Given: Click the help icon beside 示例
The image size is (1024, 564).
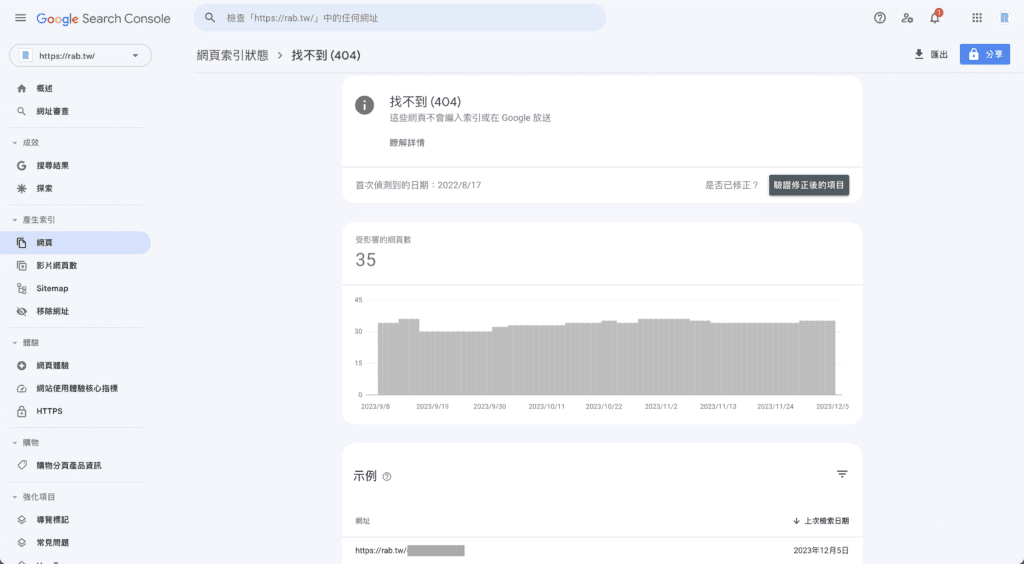Looking at the screenshot, I should (x=387, y=477).
